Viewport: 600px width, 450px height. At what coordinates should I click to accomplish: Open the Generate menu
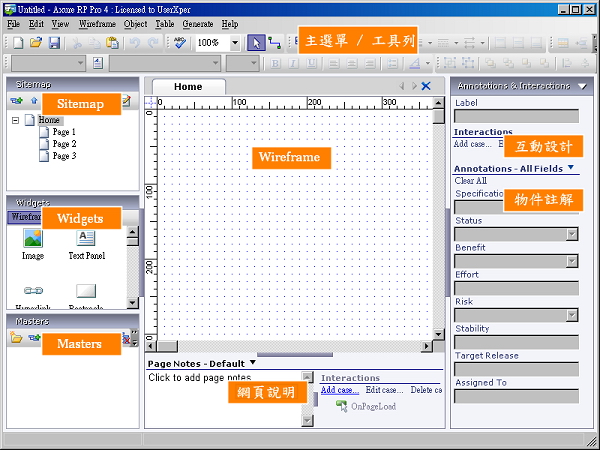click(x=197, y=23)
